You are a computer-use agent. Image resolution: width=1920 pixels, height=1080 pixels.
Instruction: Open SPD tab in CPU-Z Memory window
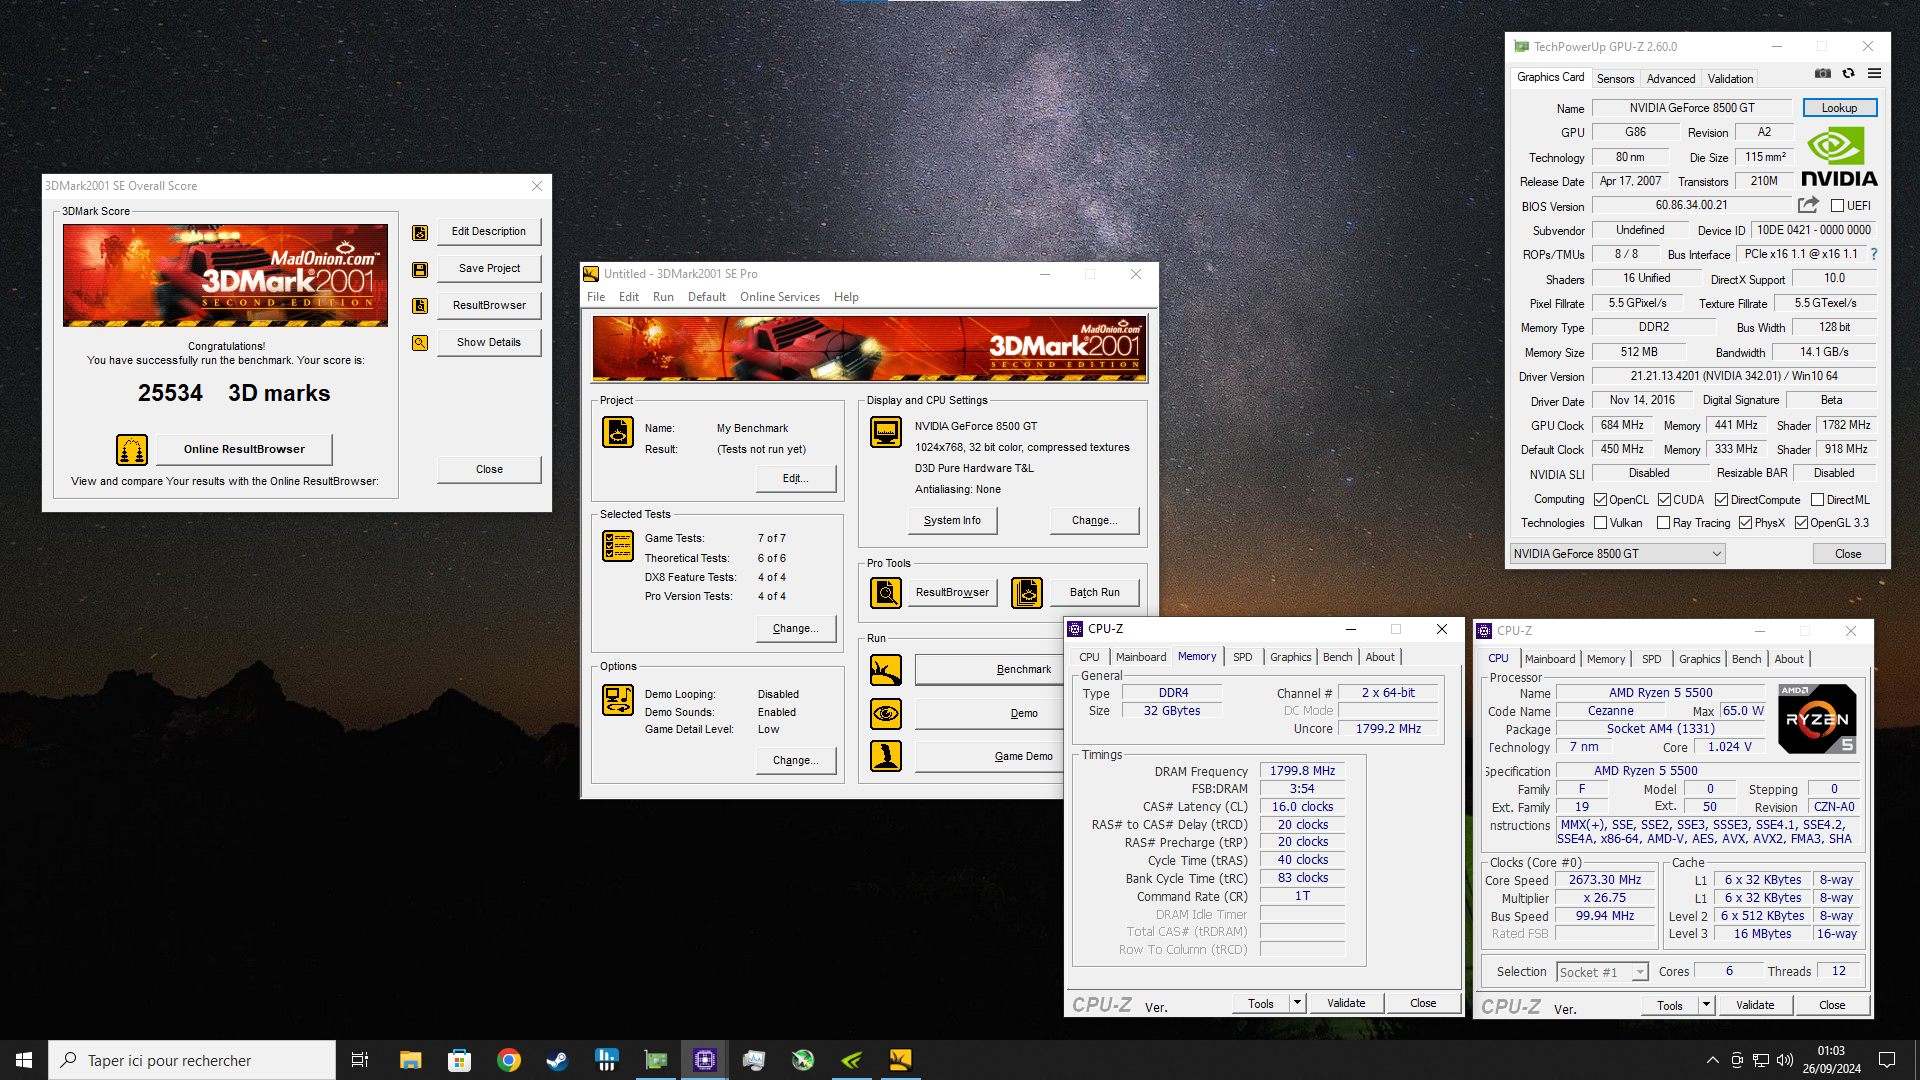coord(1242,657)
